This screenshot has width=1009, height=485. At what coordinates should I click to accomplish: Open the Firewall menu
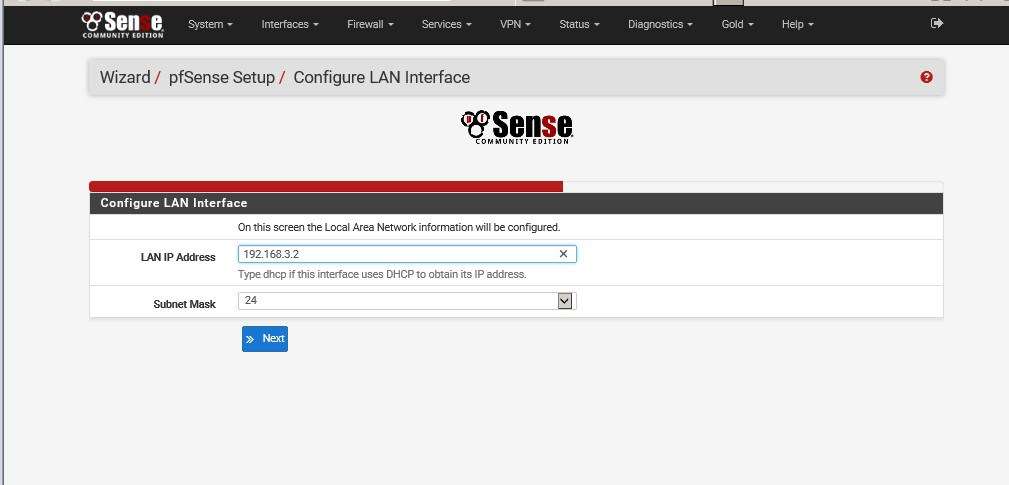click(x=370, y=24)
